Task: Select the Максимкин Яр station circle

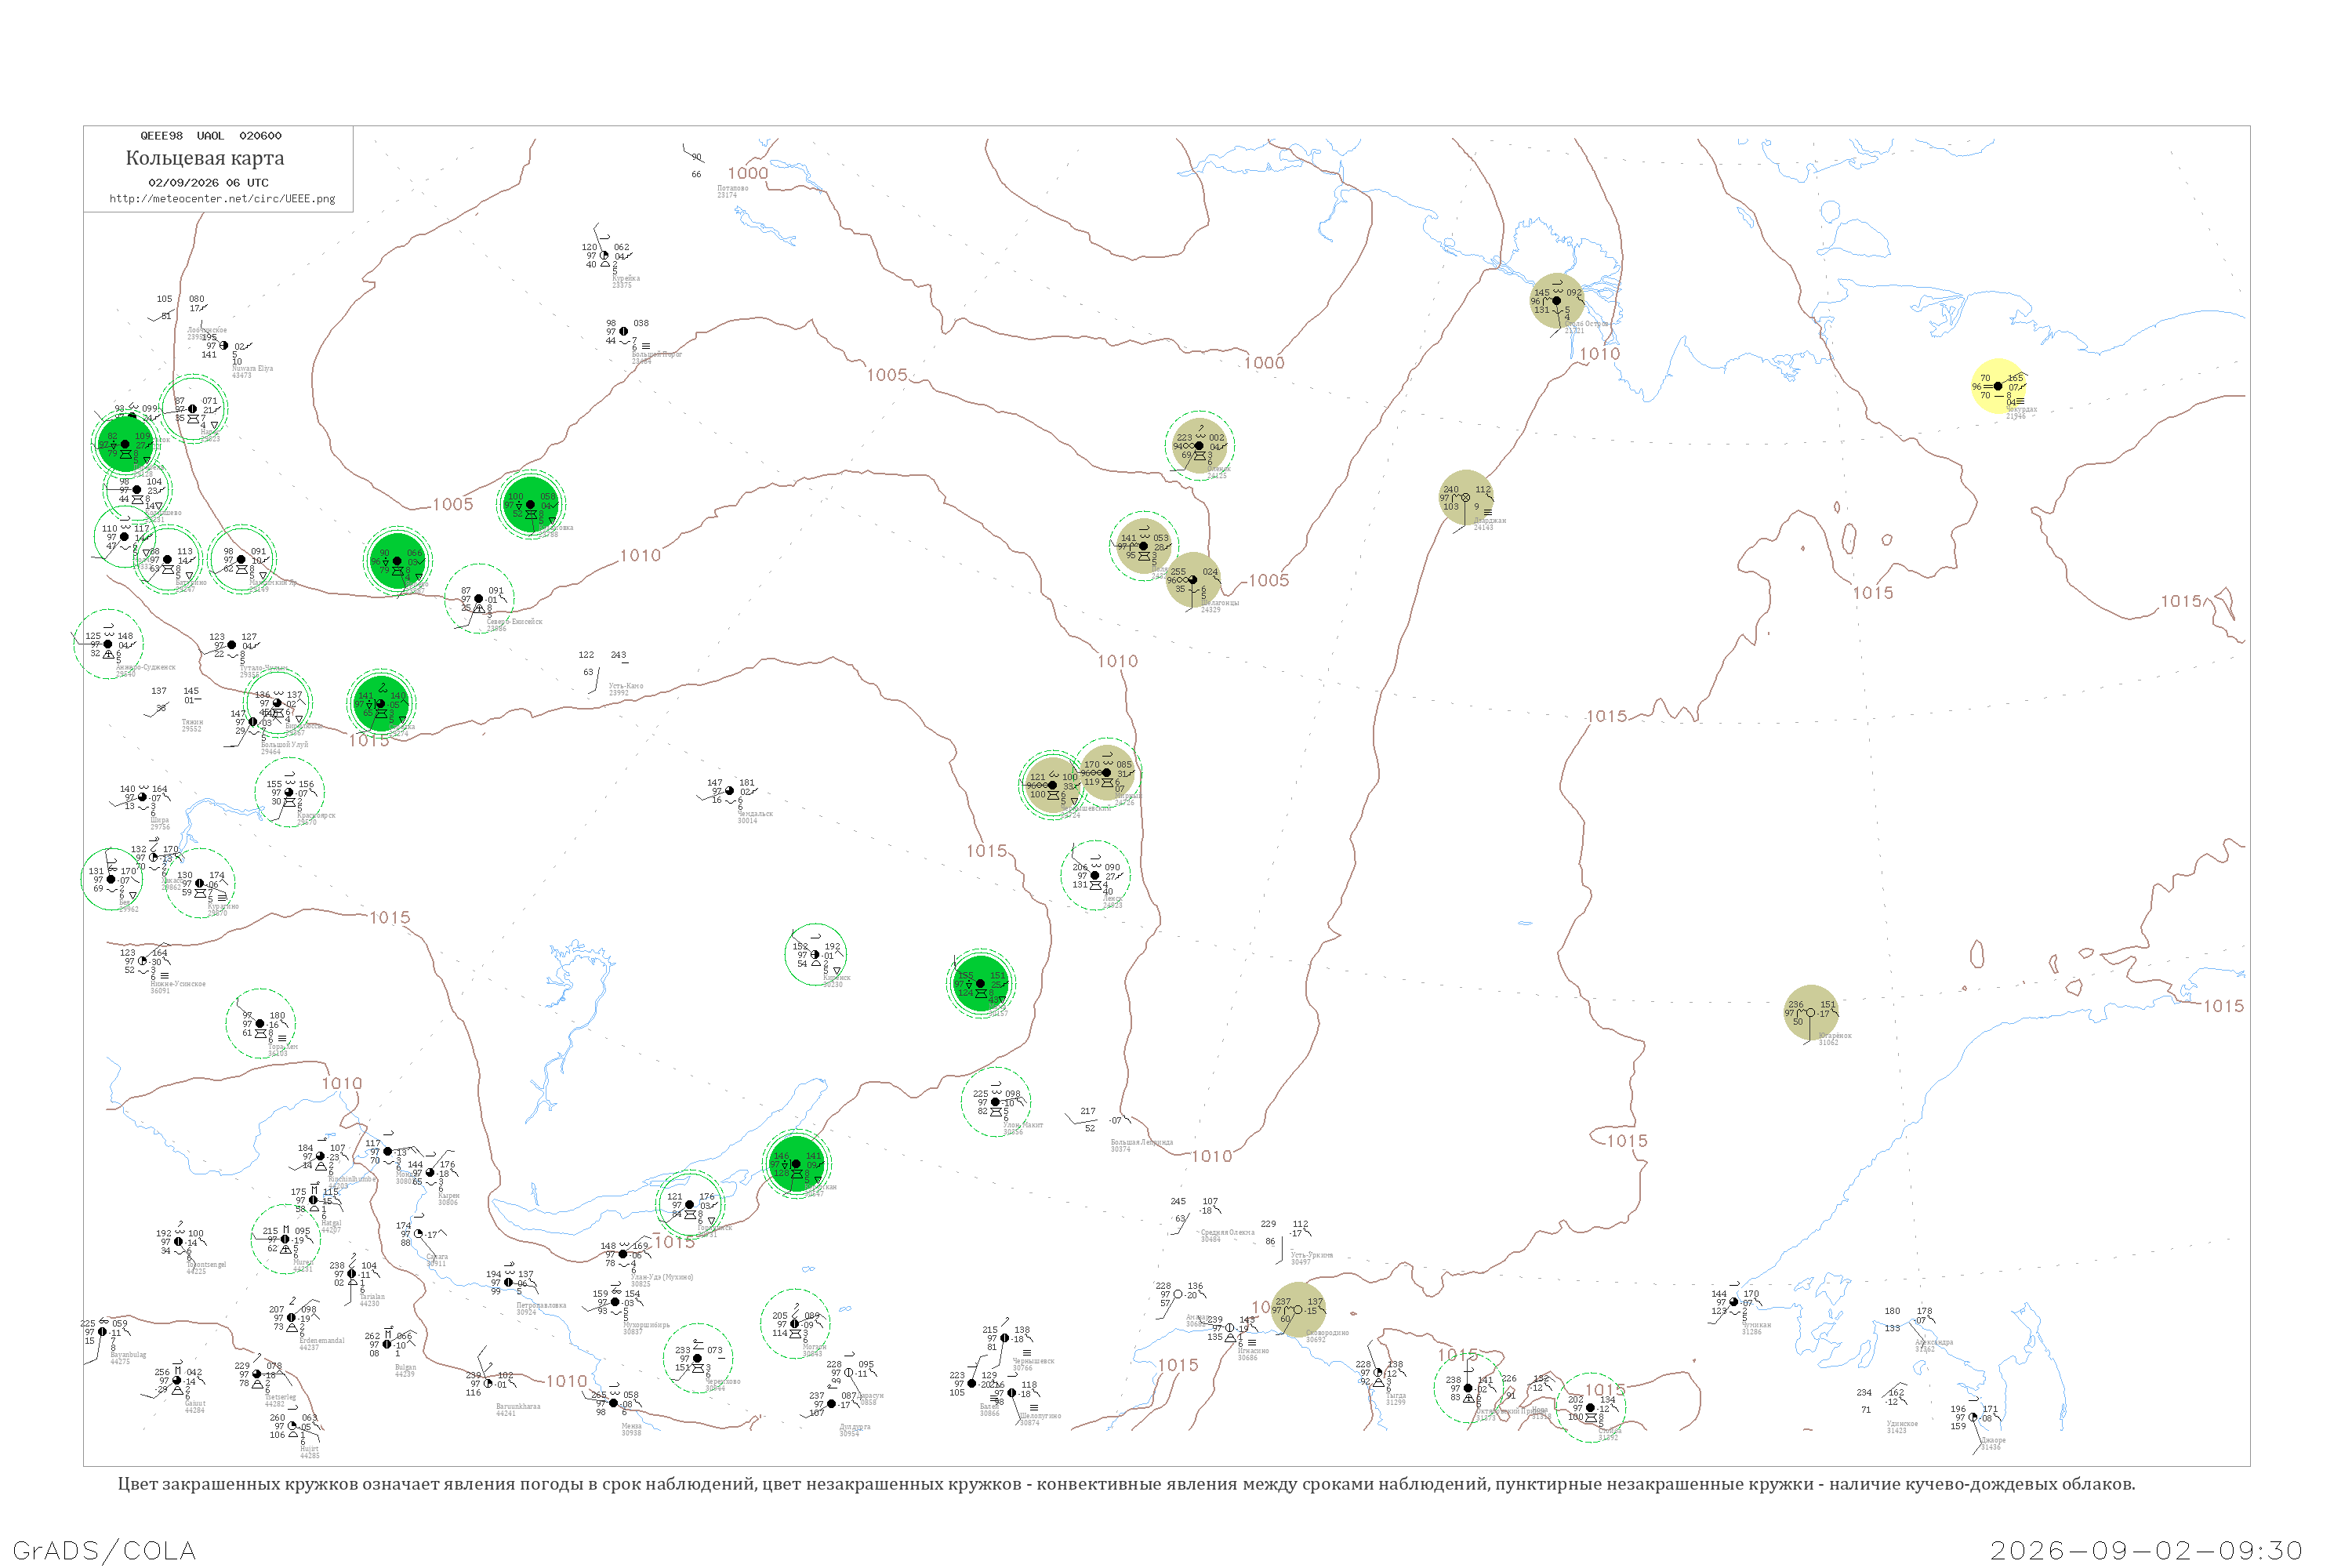Action: tap(241, 559)
